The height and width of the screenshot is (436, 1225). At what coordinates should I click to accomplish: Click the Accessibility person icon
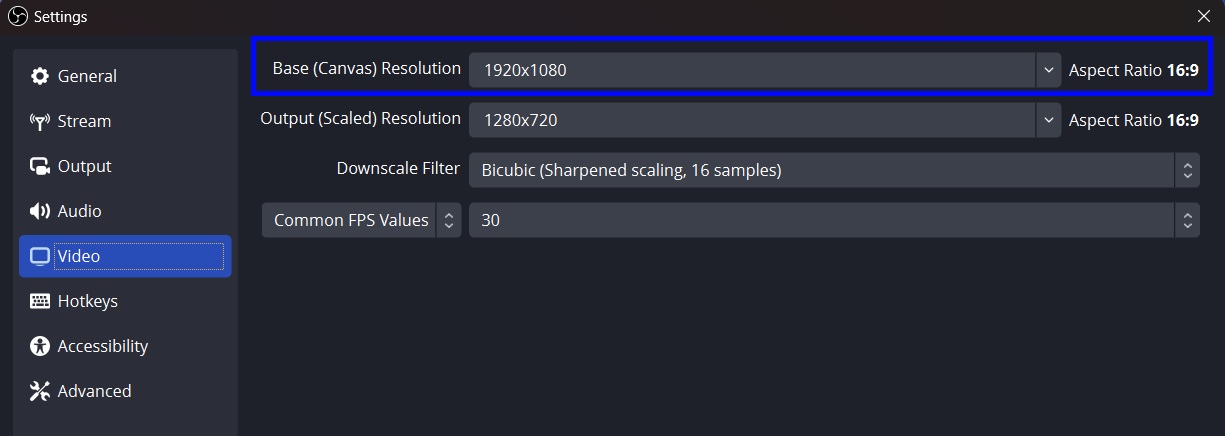[x=40, y=346]
